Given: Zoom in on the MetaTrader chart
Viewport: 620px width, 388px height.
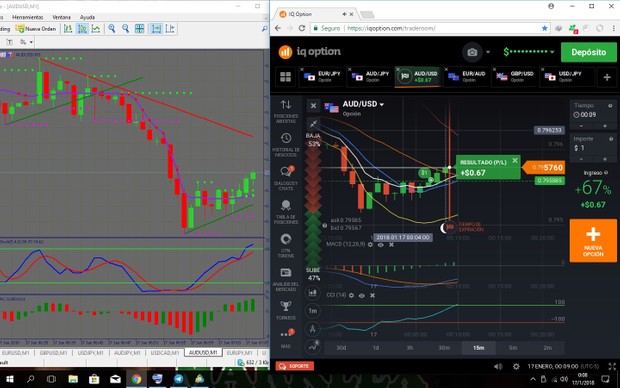Looking at the screenshot, I should click(112, 28).
